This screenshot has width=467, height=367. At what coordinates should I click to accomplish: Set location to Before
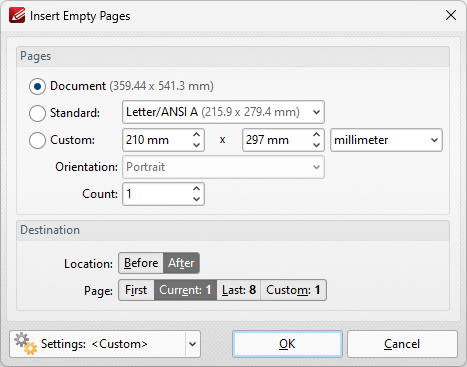(x=141, y=263)
